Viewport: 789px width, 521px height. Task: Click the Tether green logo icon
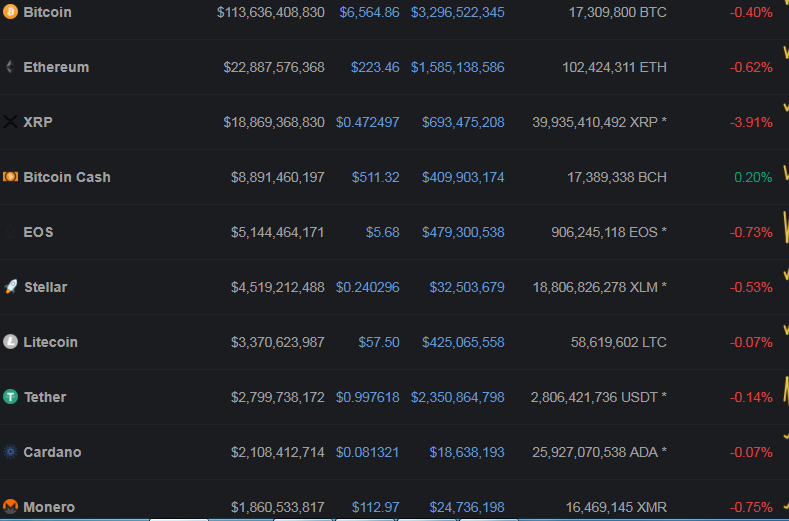coord(10,397)
